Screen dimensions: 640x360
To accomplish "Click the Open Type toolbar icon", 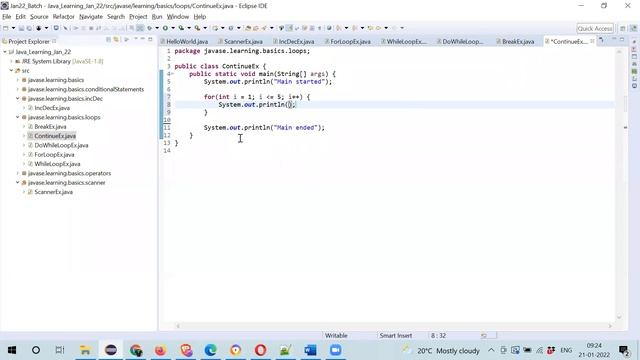I will point(248,28).
